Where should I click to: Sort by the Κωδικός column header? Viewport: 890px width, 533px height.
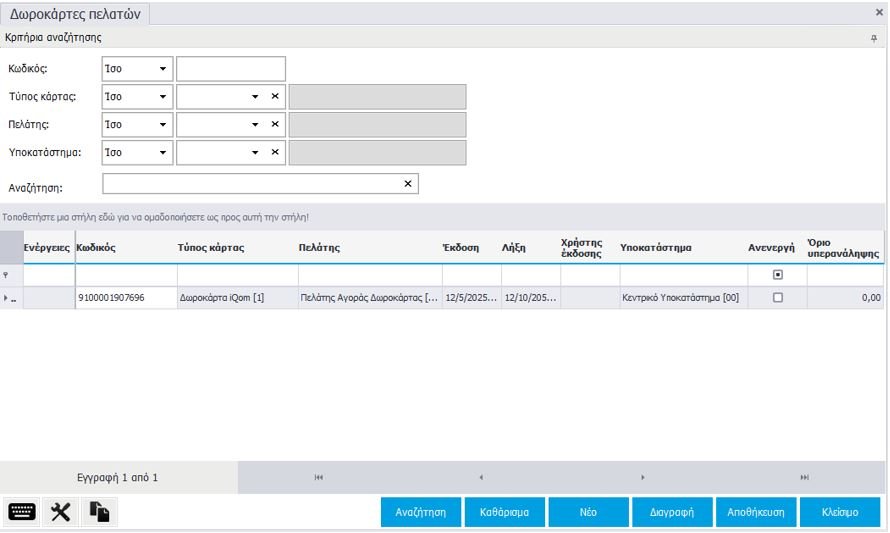(x=96, y=248)
